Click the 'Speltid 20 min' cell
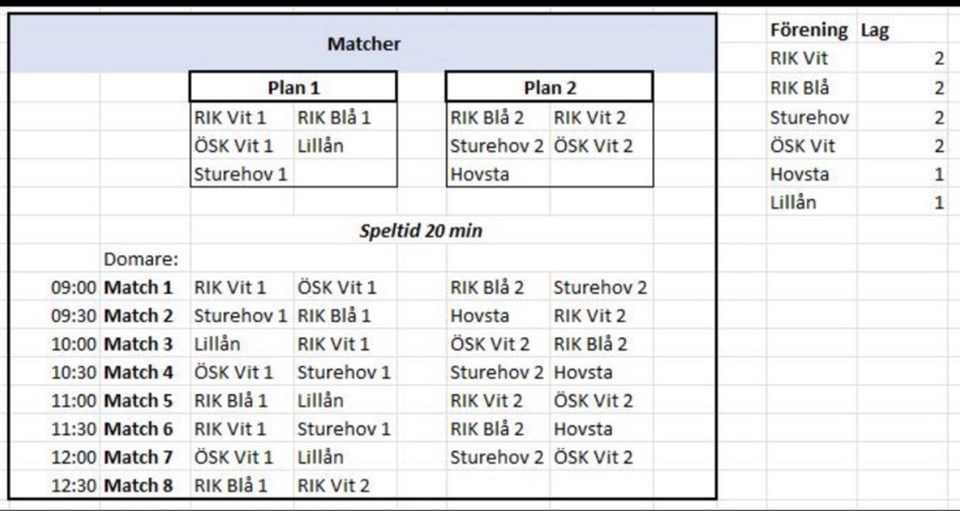The width and height of the screenshot is (960, 511). [421, 230]
